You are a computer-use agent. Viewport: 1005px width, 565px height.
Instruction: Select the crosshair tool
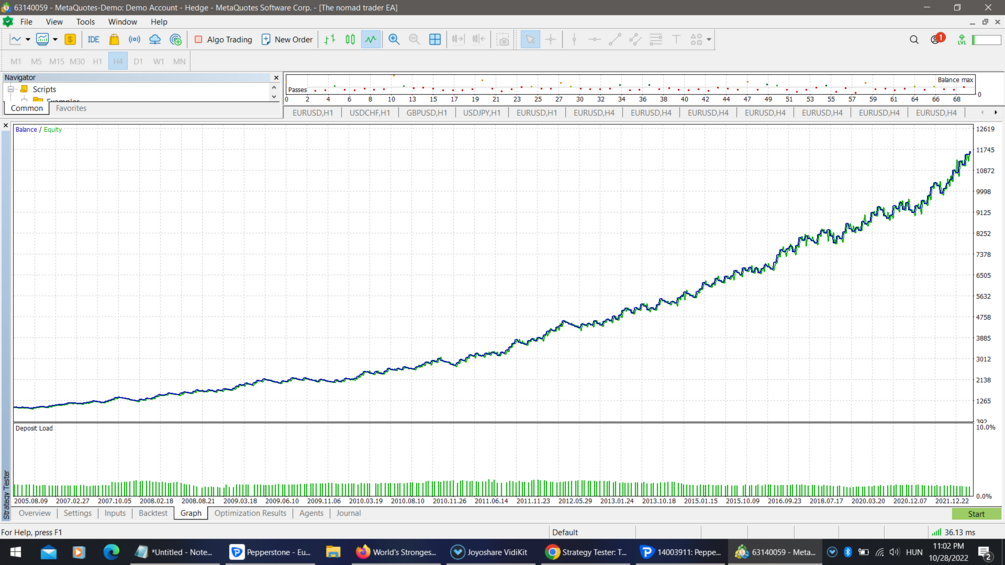tap(551, 40)
